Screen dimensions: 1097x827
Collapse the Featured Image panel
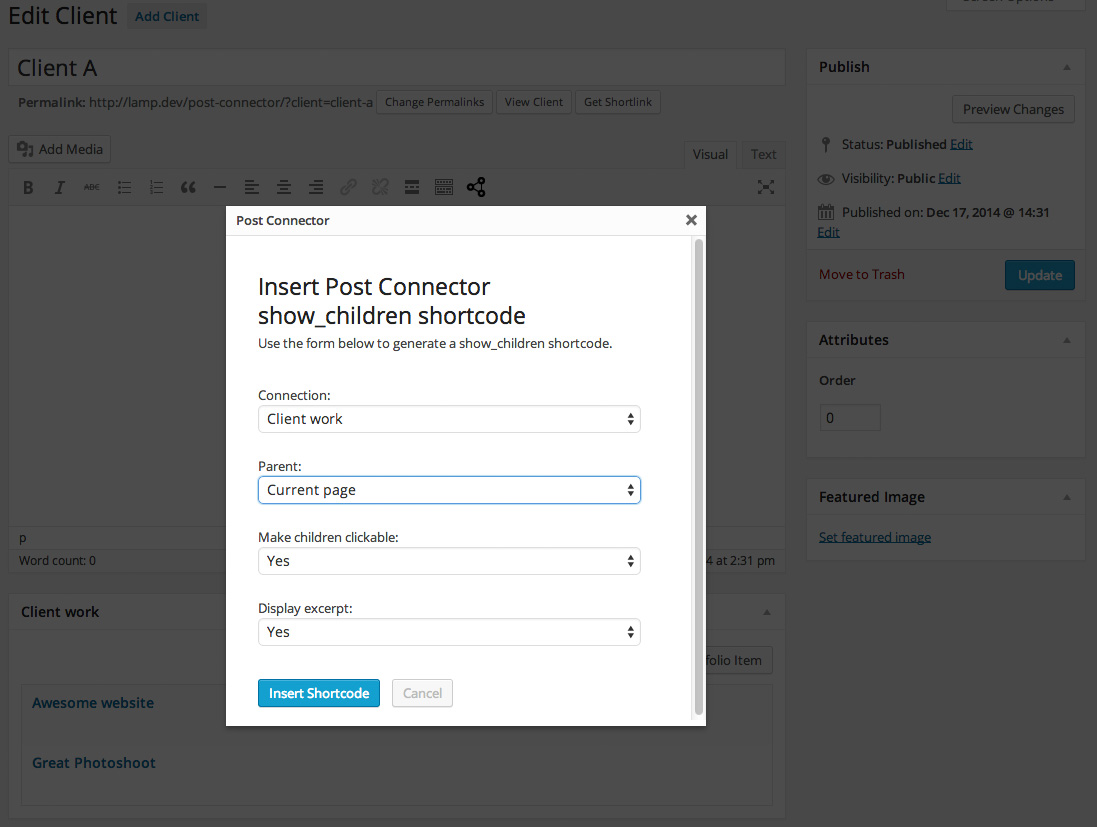coord(1067,497)
